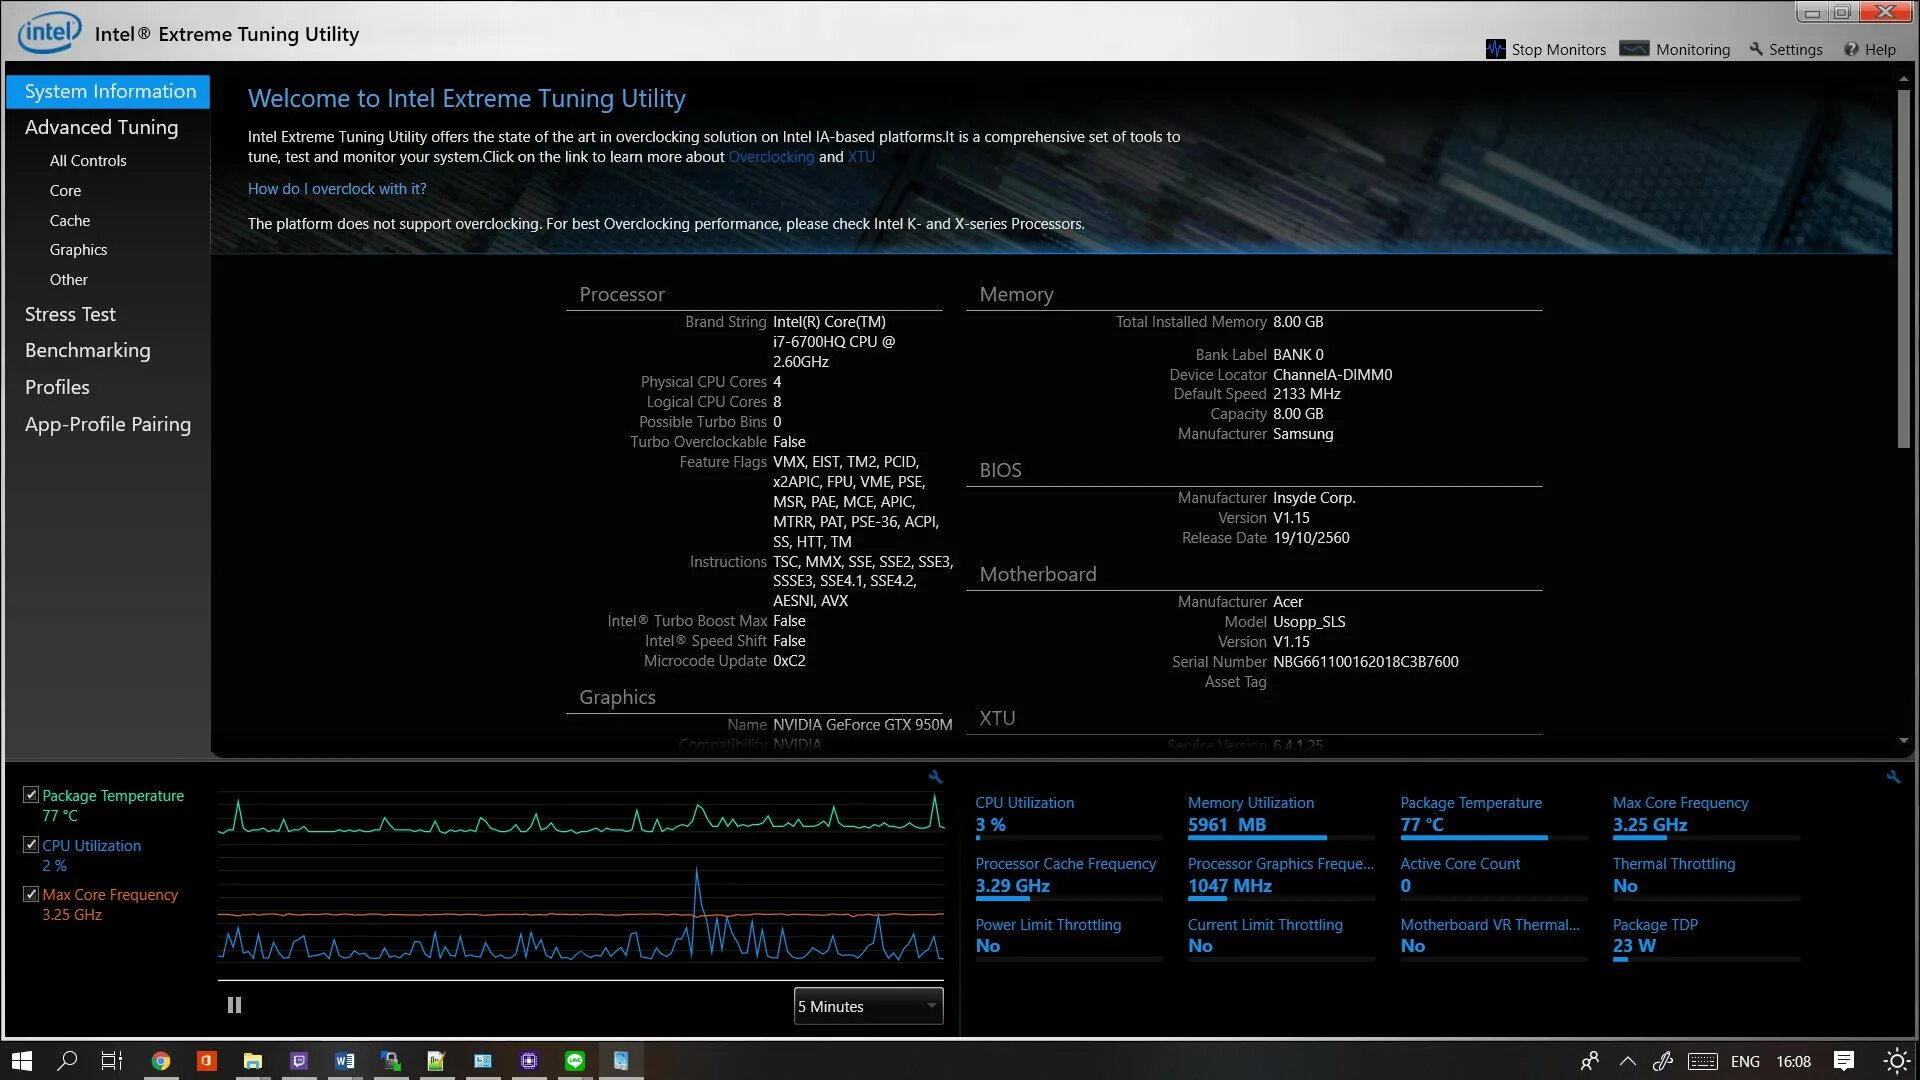This screenshot has width=1920, height=1080.
Task: Open the 5 Minutes time range dropdown
Action: coord(868,1006)
